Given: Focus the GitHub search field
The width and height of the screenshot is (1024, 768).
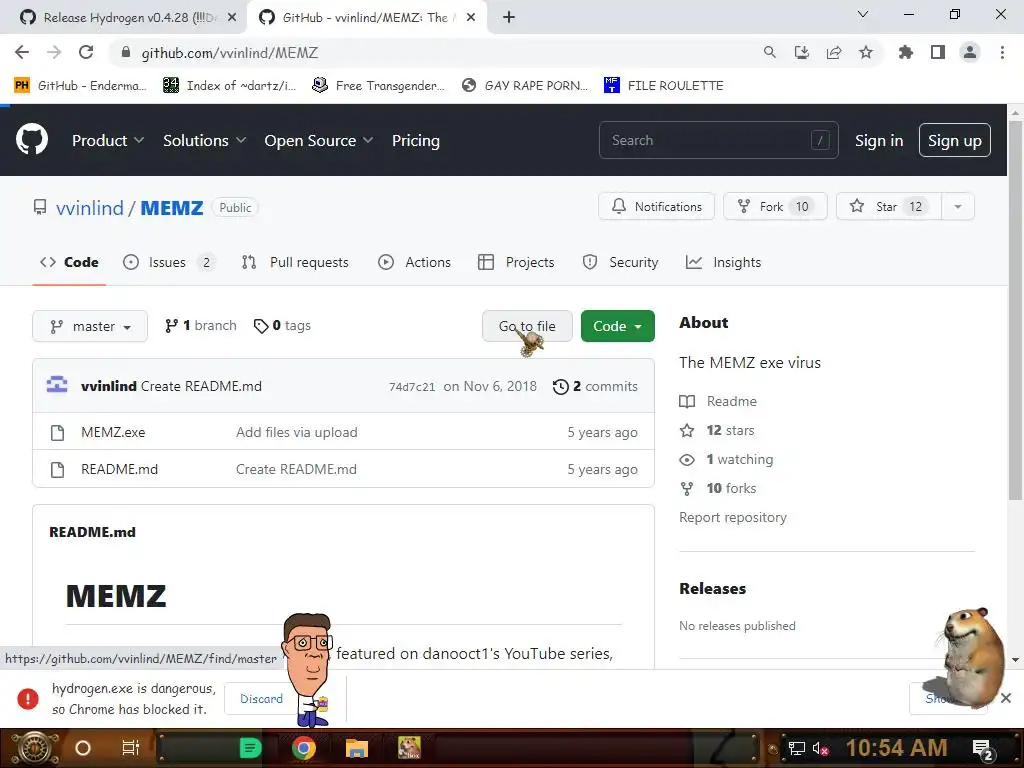Looking at the screenshot, I should [718, 140].
